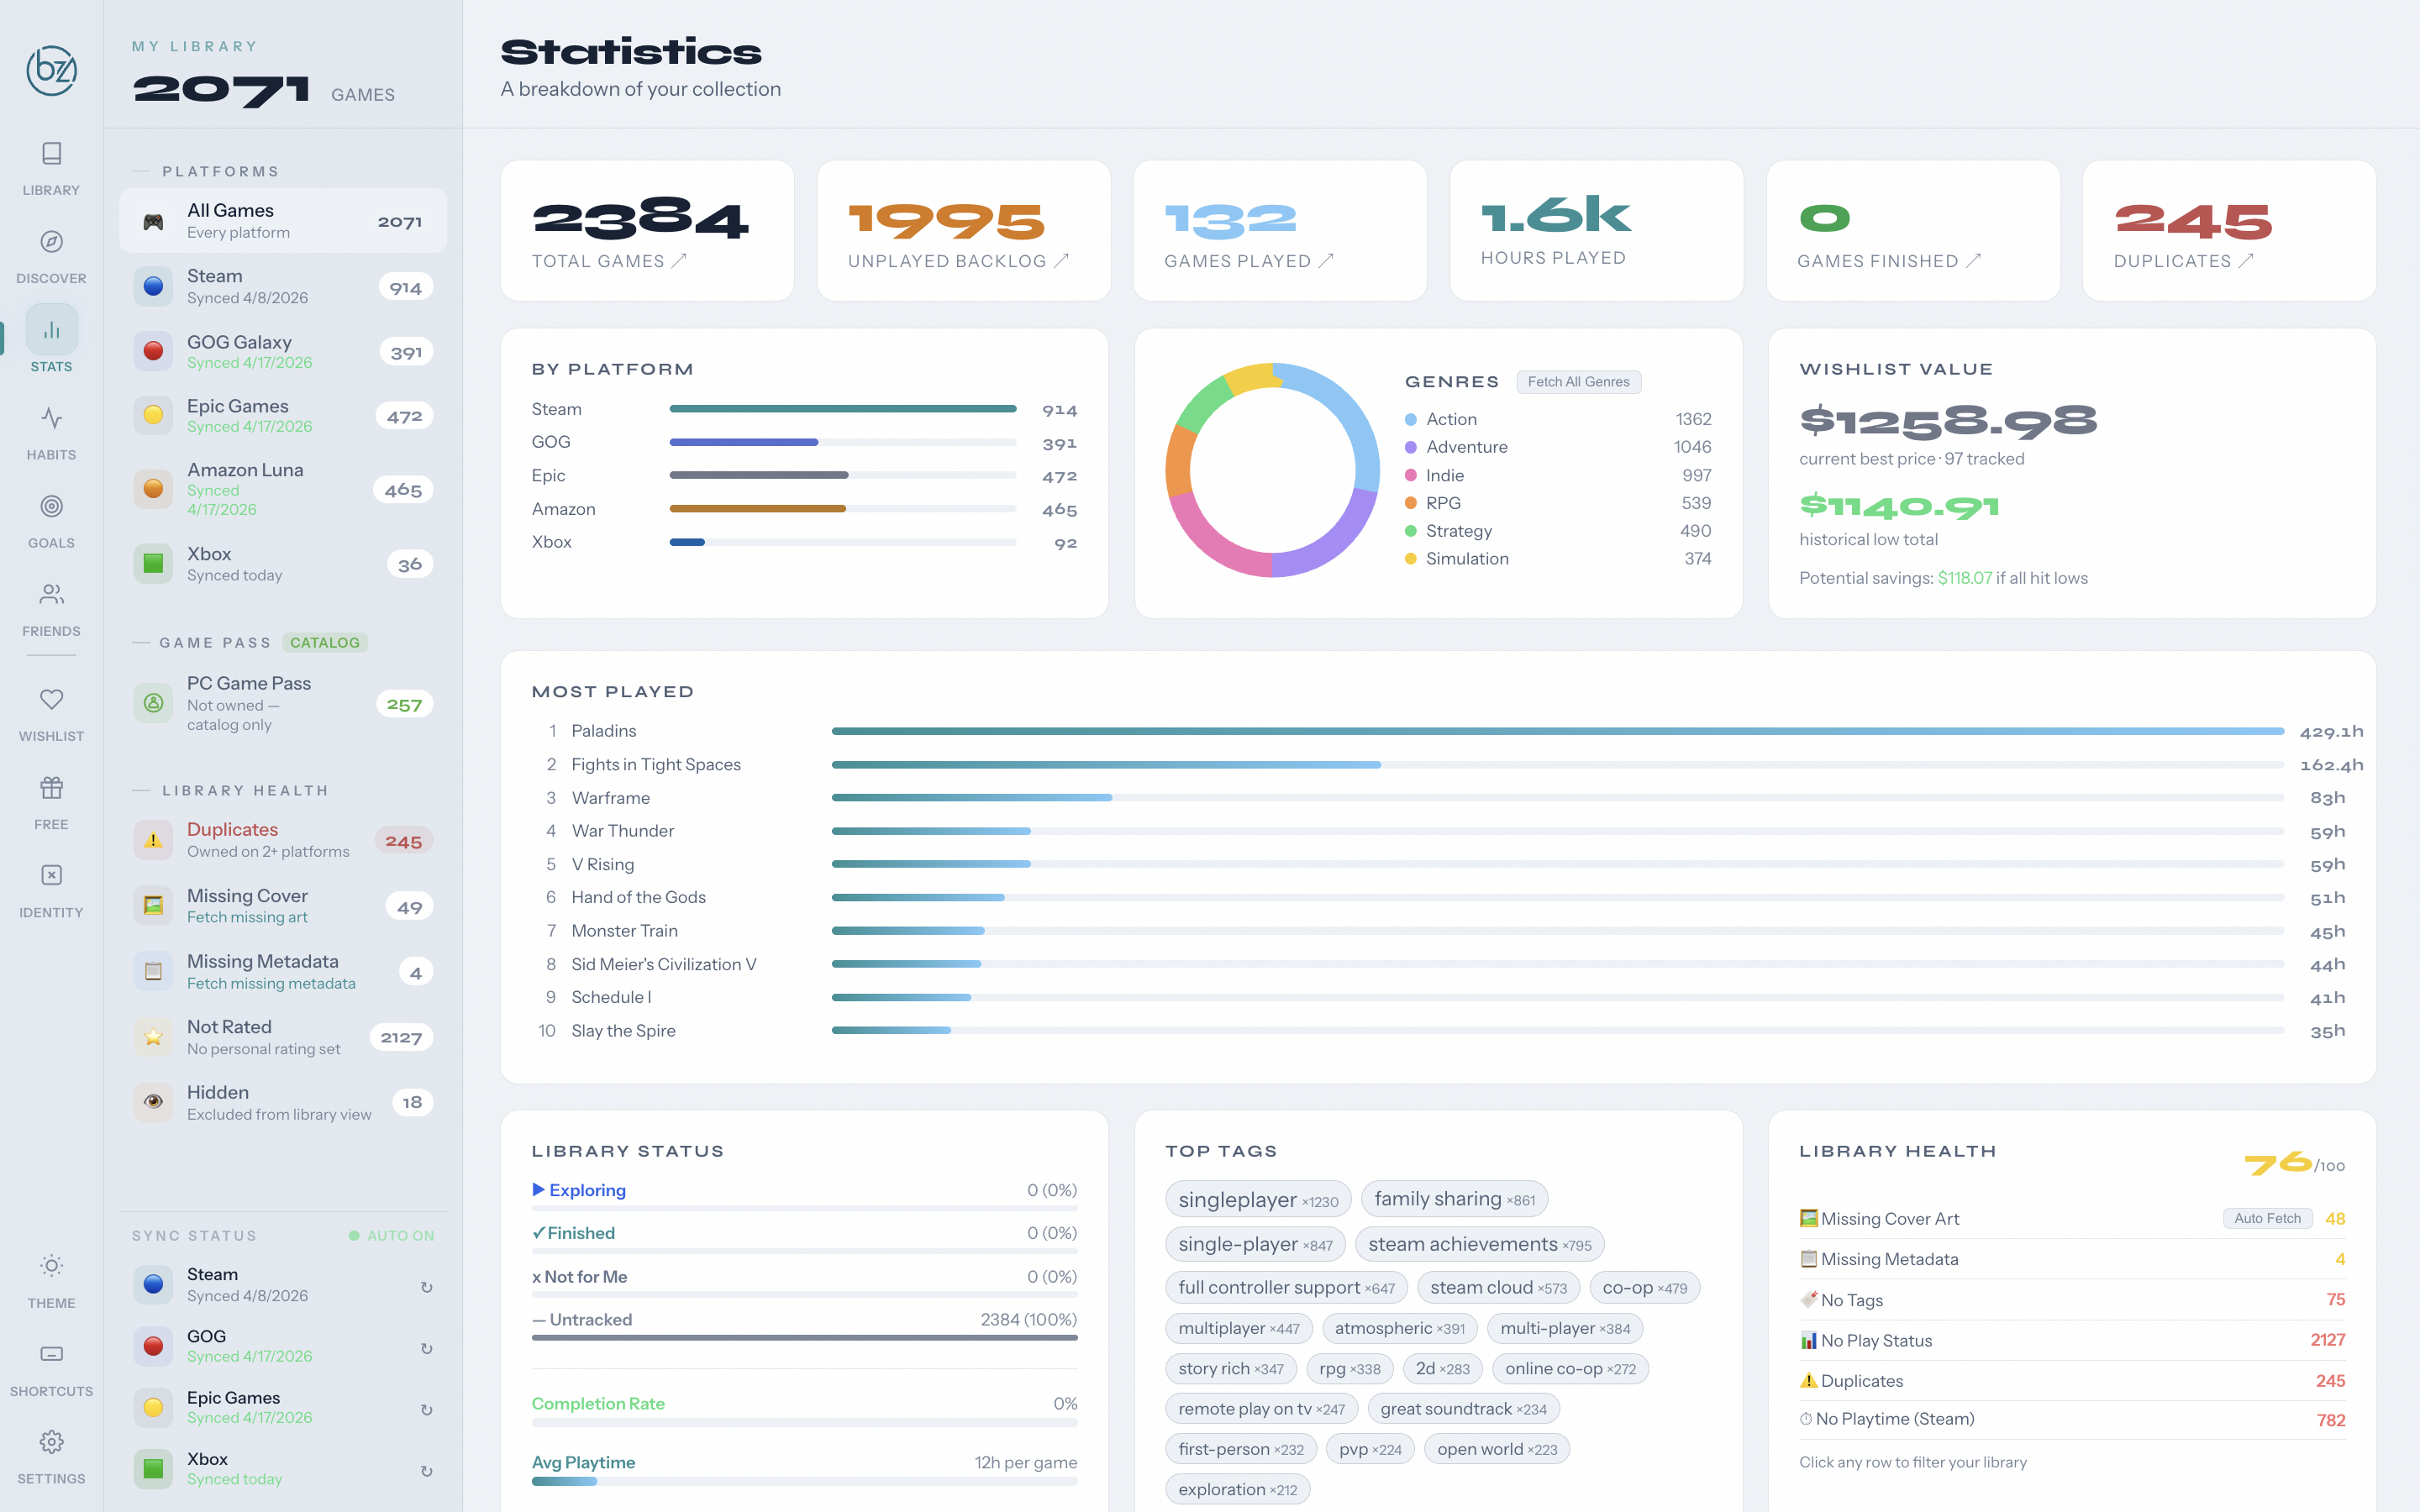Refresh GOG sync in Sync Status
Screen dimensions: 2420x1512
point(427,1348)
